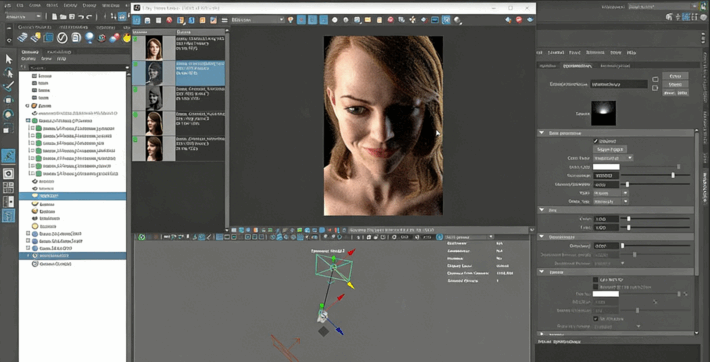Image resolution: width=710 pixels, height=362 pixels.
Task: Enable the first unchecked checkbox in the last section
Action: pyautogui.click(x=595, y=280)
